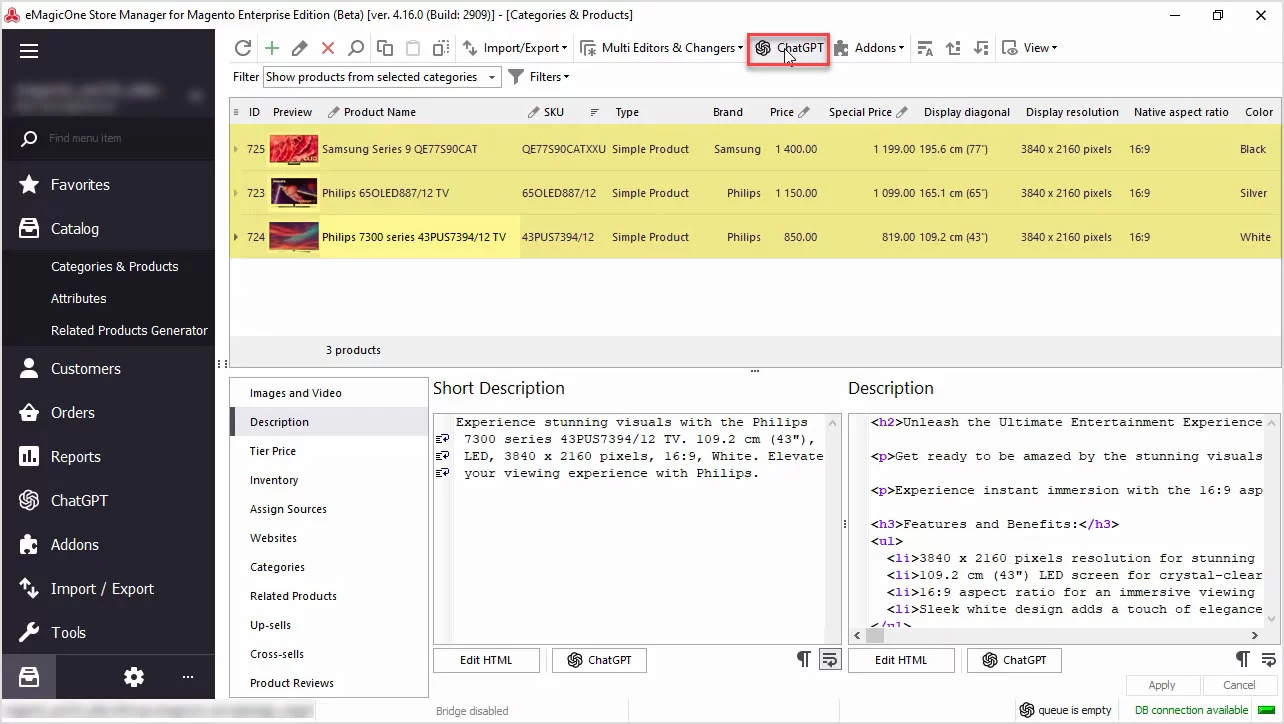Open the View dropdown

(1029, 48)
